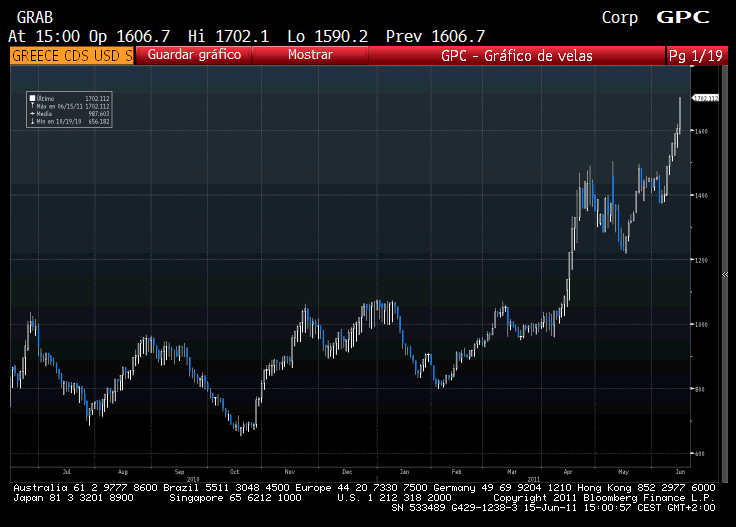Click the 'GPC - Gráfico de velas' title bar
This screenshot has height=527, width=736.
click(516, 56)
